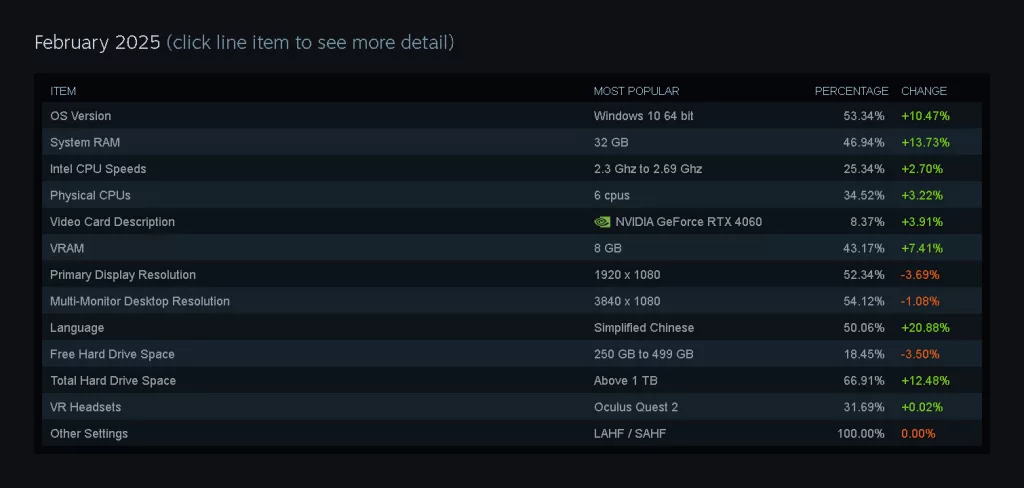Click the February 2025 heading
1024x488 pixels.
(97, 42)
